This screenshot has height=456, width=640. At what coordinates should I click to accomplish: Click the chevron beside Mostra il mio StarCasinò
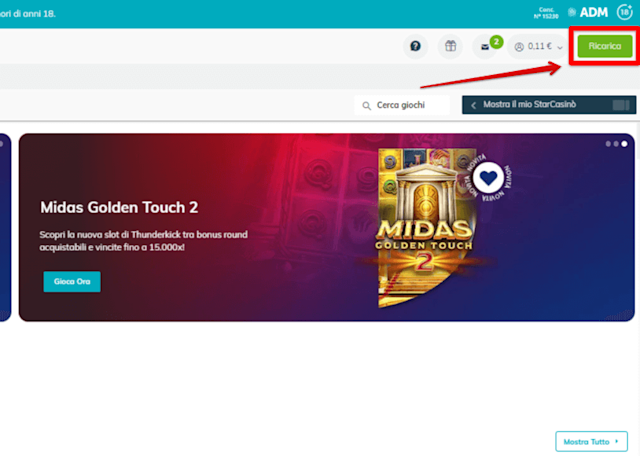point(473,105)
